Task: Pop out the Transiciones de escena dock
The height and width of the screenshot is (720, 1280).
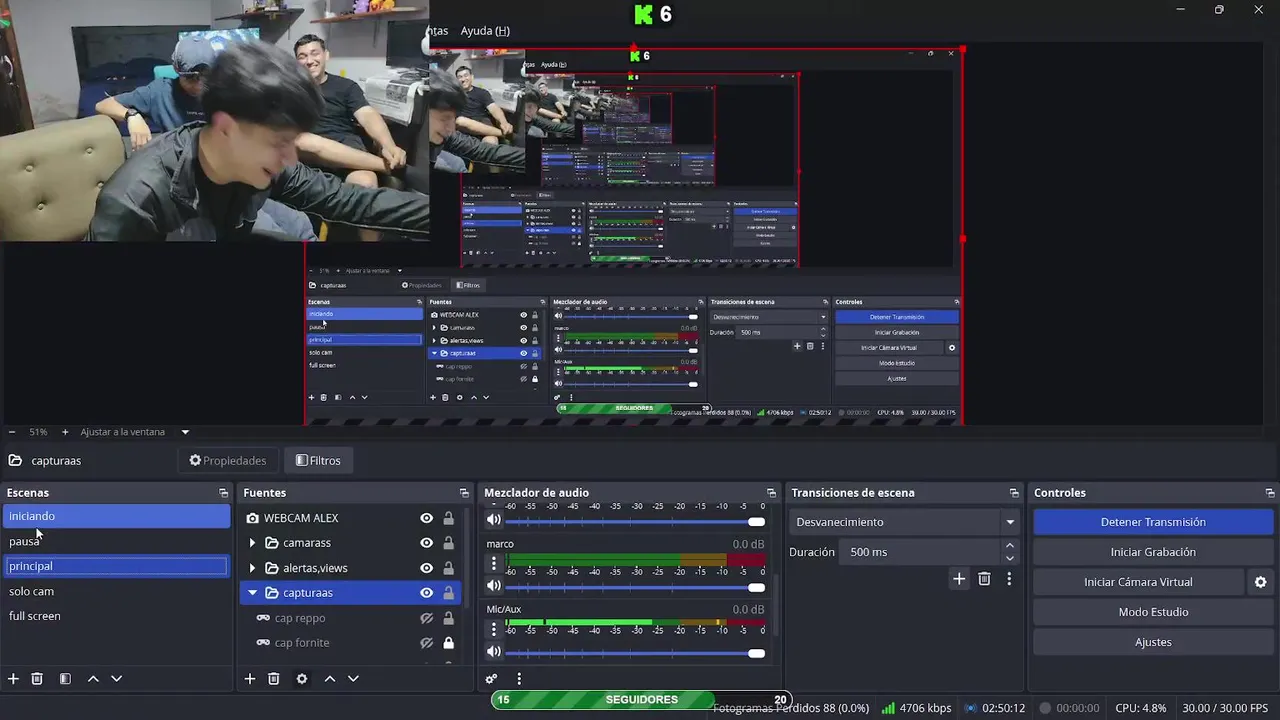Action: coord(1014,493)
